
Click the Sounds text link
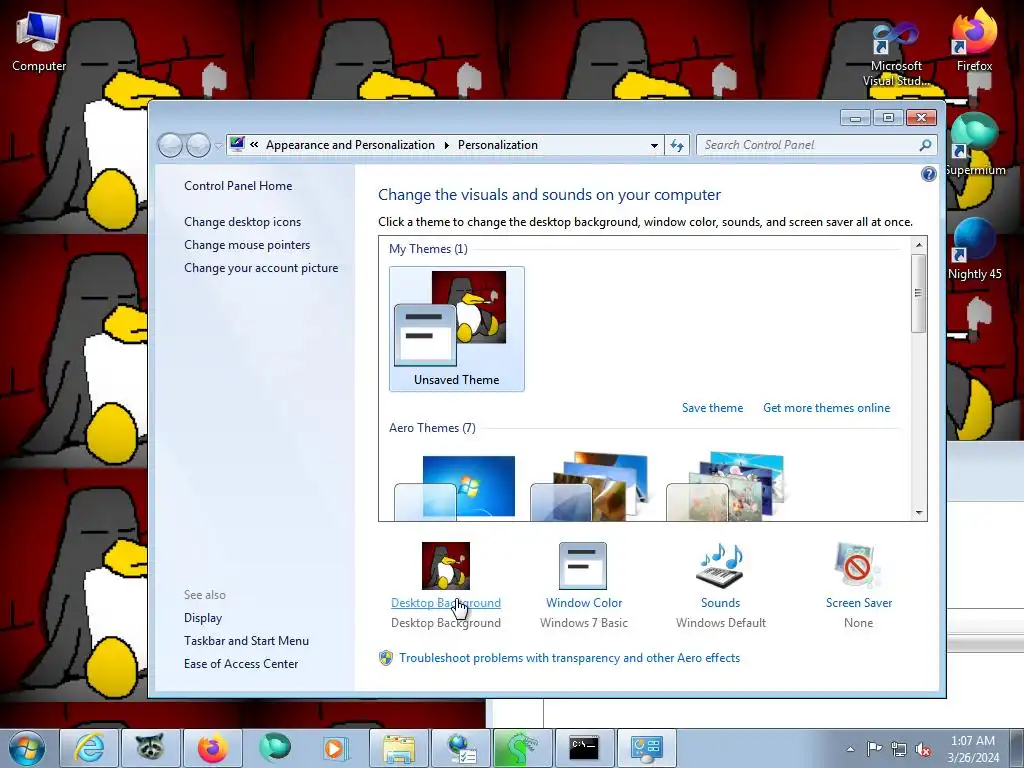[720, 603]
